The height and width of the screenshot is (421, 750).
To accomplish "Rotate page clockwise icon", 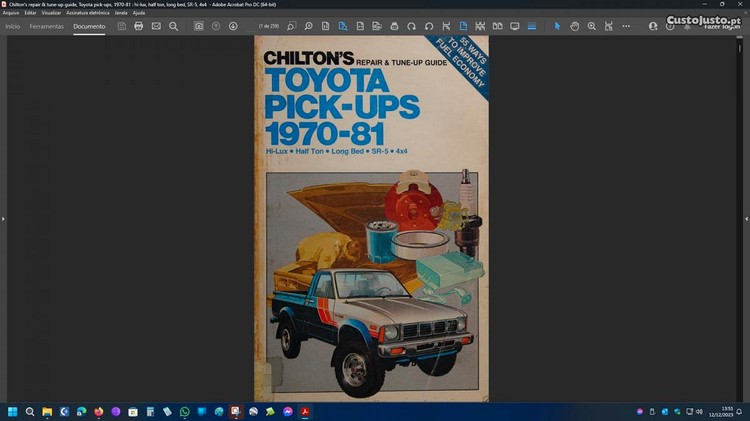I will pyautogui.click(x=429, y=26).
